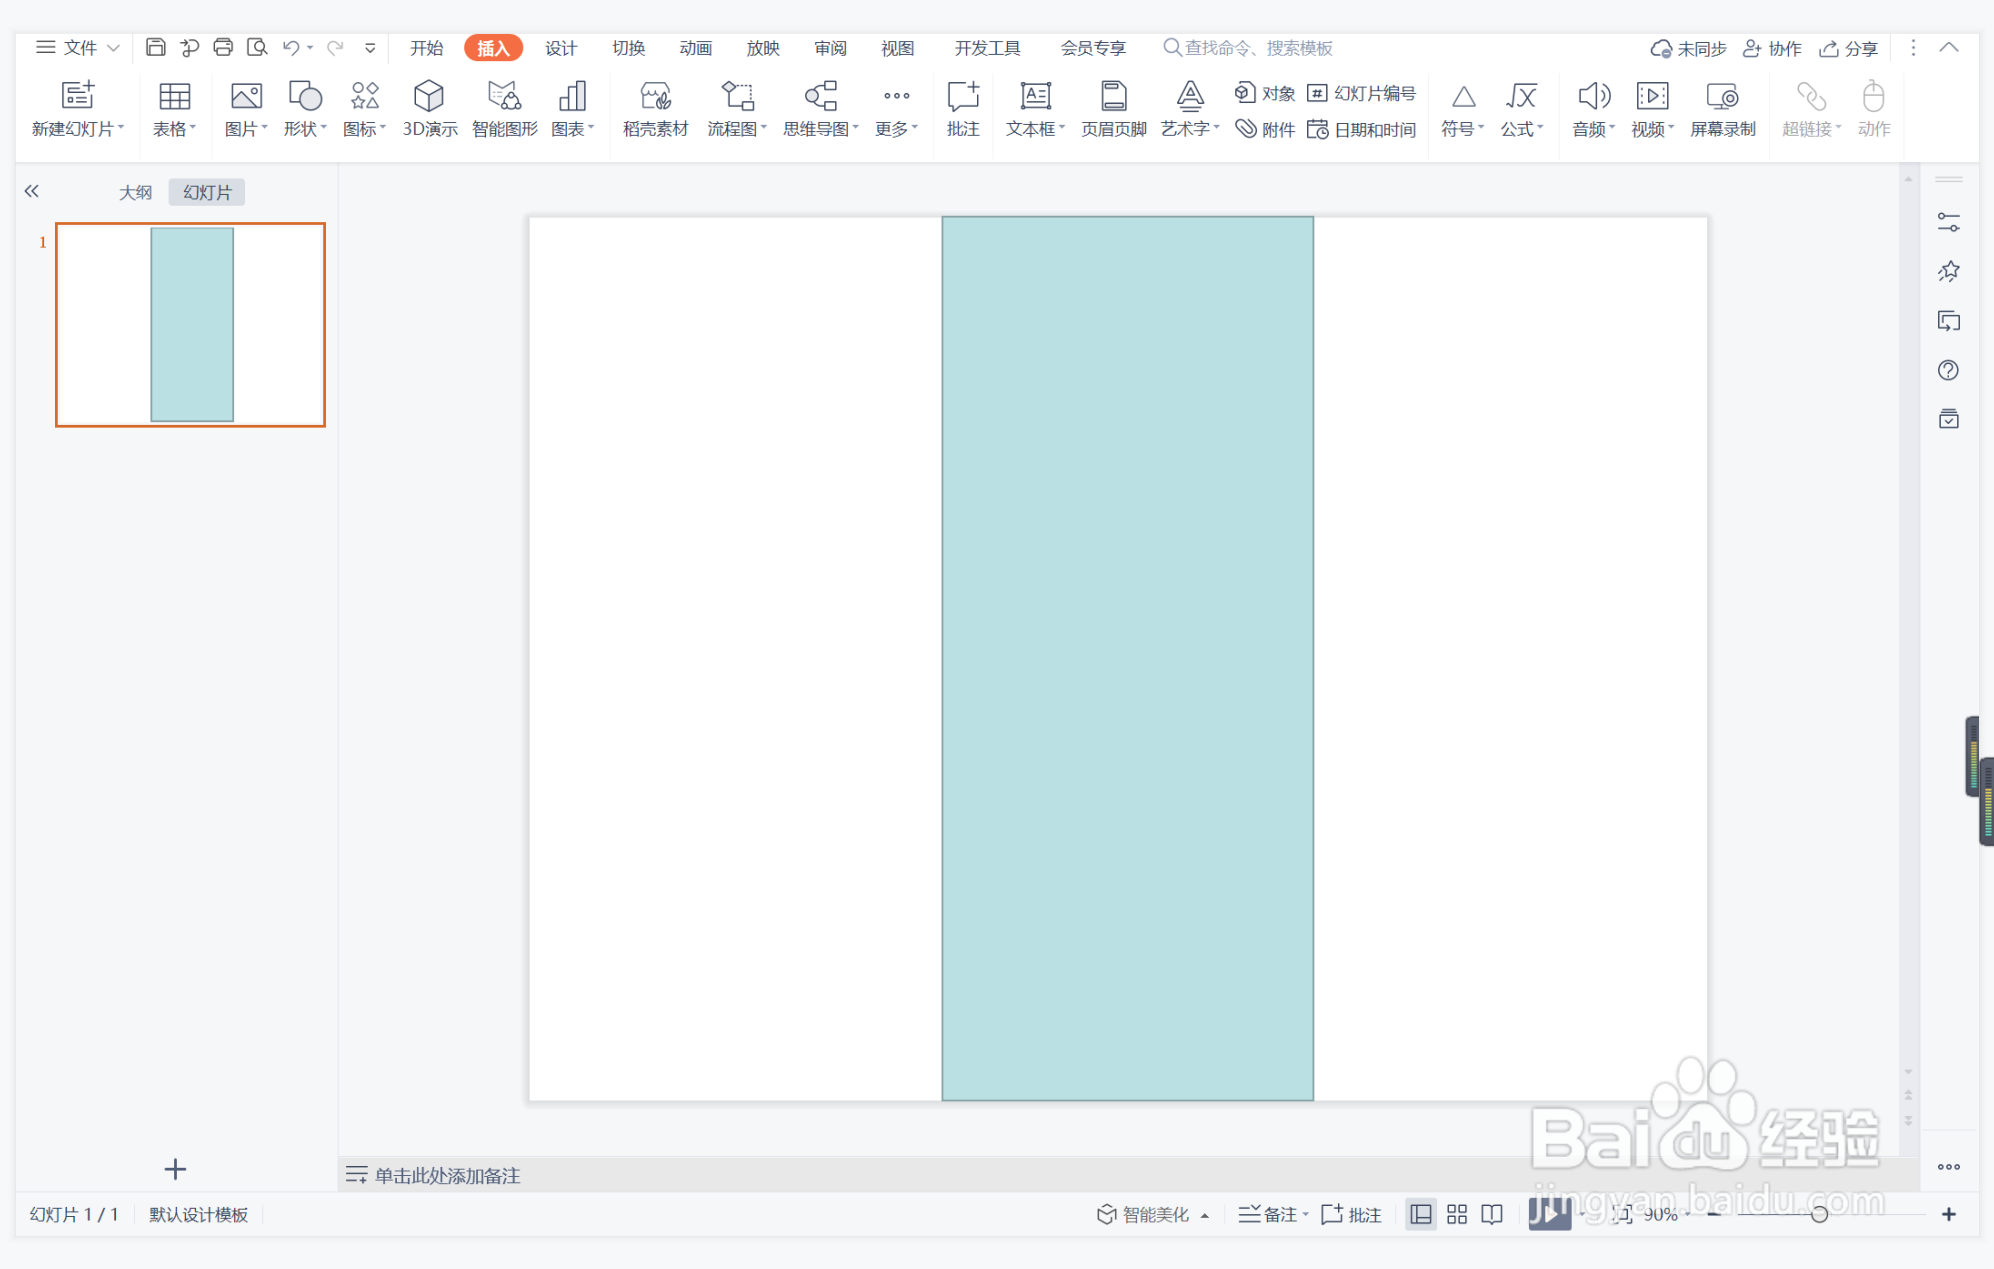Screen dimensions: 1994x1269
Task: Click the Mind Map (思维导图) icon
Action: coord(820,95)
